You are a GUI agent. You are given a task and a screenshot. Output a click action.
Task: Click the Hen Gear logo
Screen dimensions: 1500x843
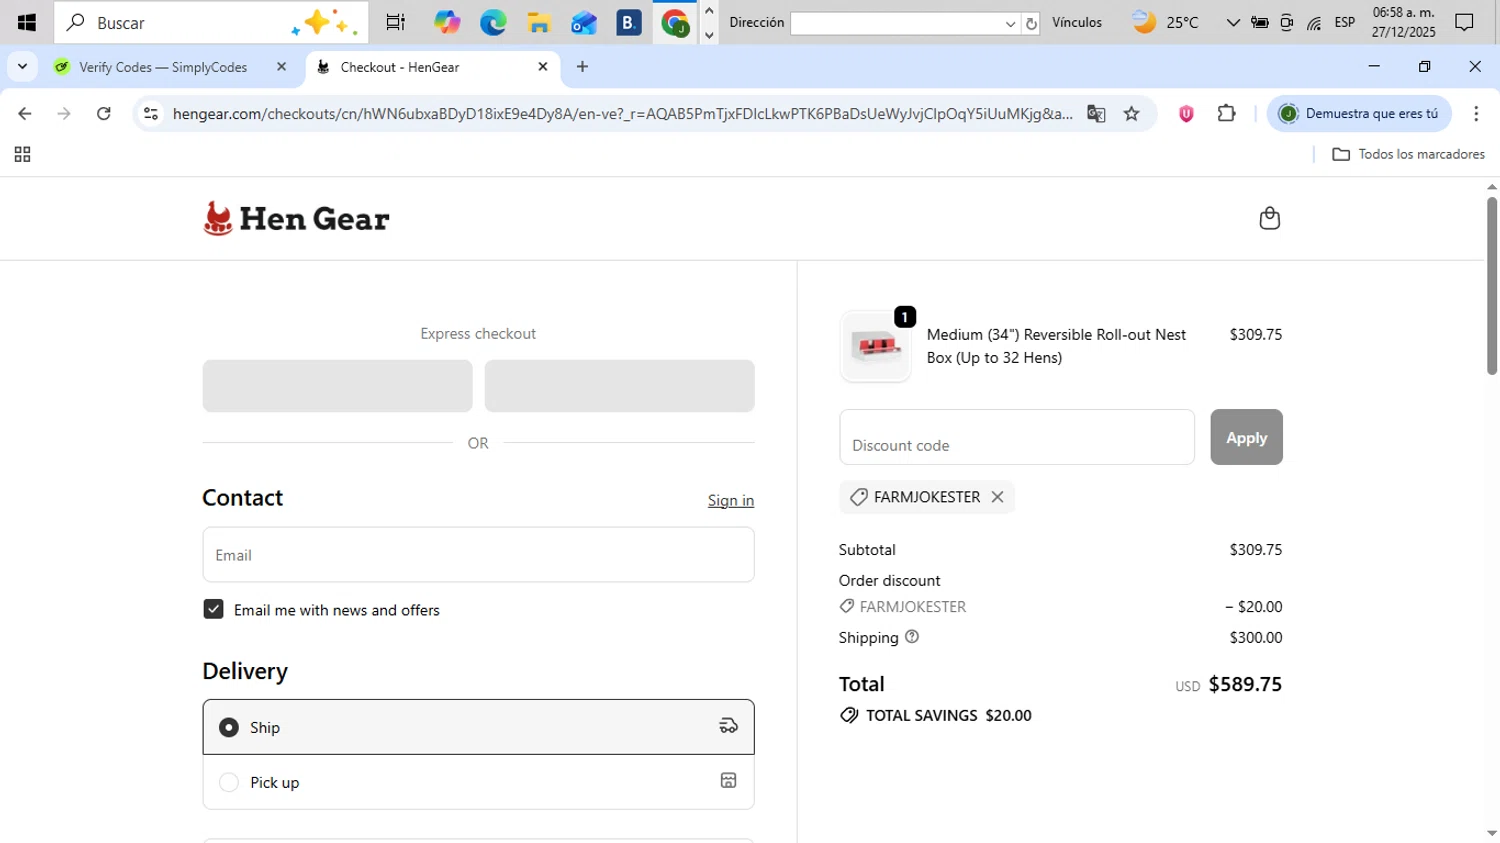[296, 218]
